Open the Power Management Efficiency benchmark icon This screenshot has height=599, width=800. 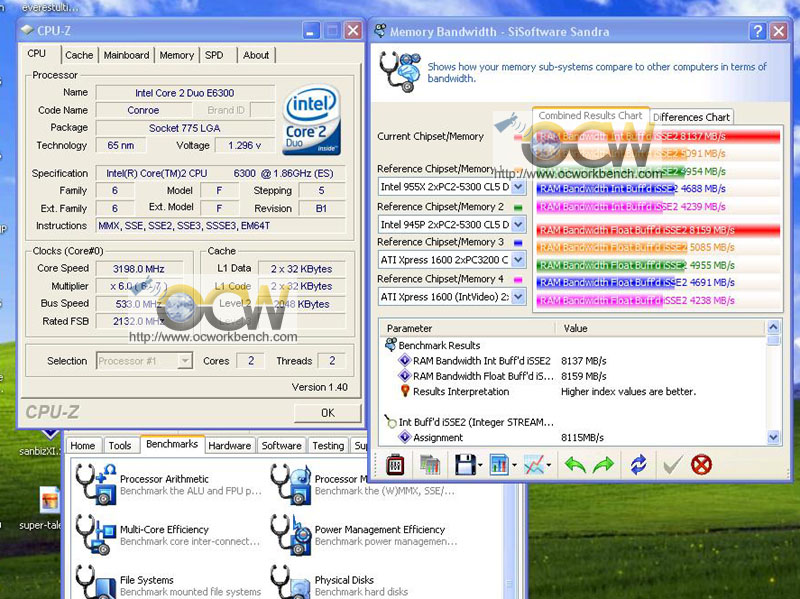[291, 534]
